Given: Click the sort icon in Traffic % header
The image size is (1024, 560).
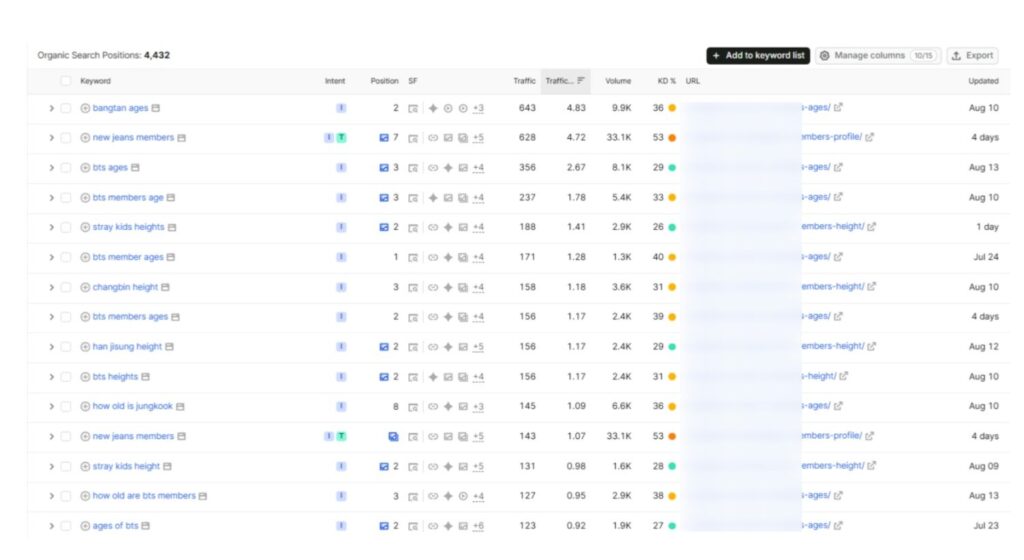Looking at the screenshot, I should click(581, 81).
